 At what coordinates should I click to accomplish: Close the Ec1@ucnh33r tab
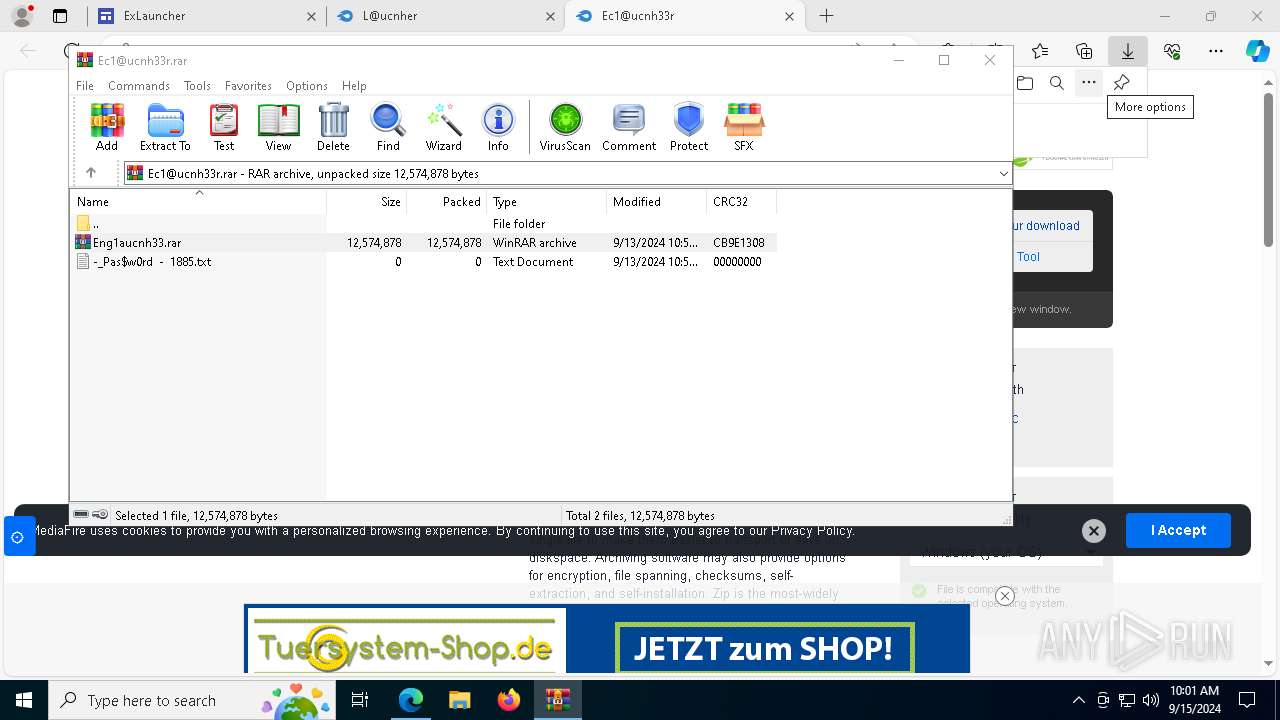(790, 16)
